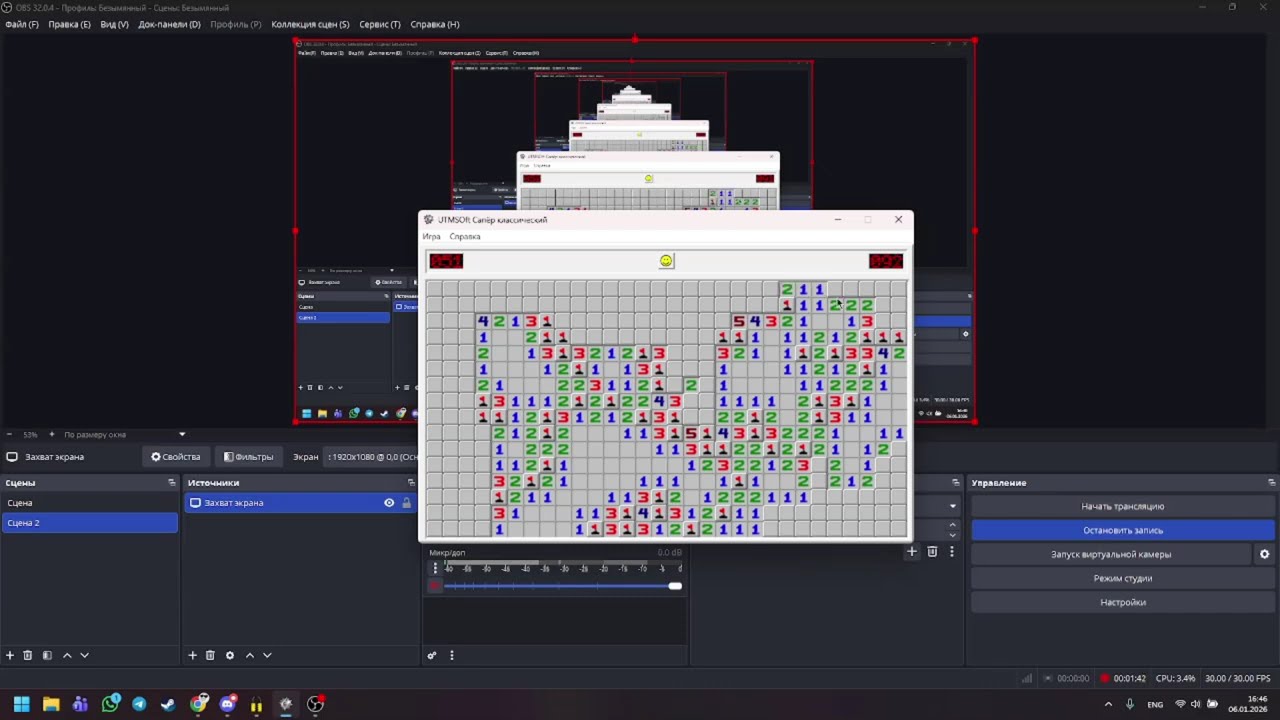
Task: Click the ENG language indicator in tray
Action: pyautogui.click(x=1155, y=704)
